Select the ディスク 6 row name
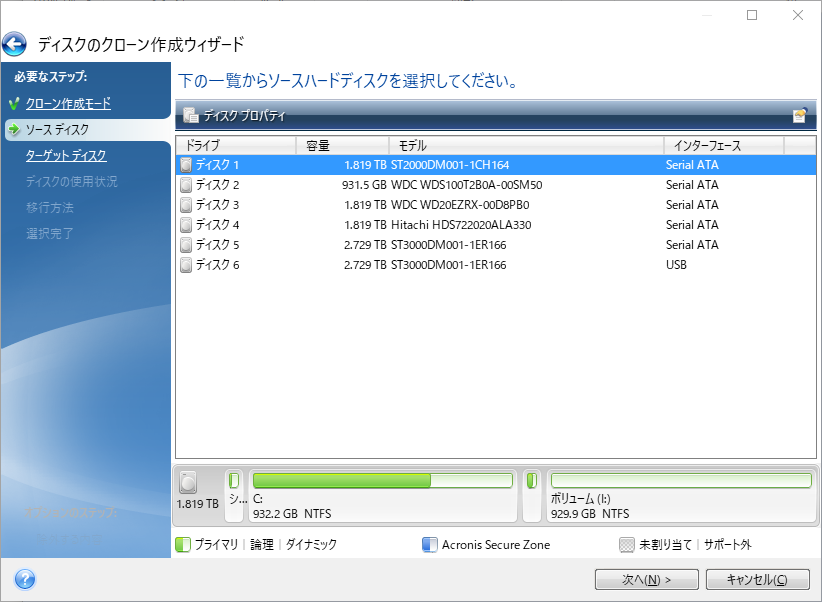Screen dimensions: 822x602 [x=218, y=265]
